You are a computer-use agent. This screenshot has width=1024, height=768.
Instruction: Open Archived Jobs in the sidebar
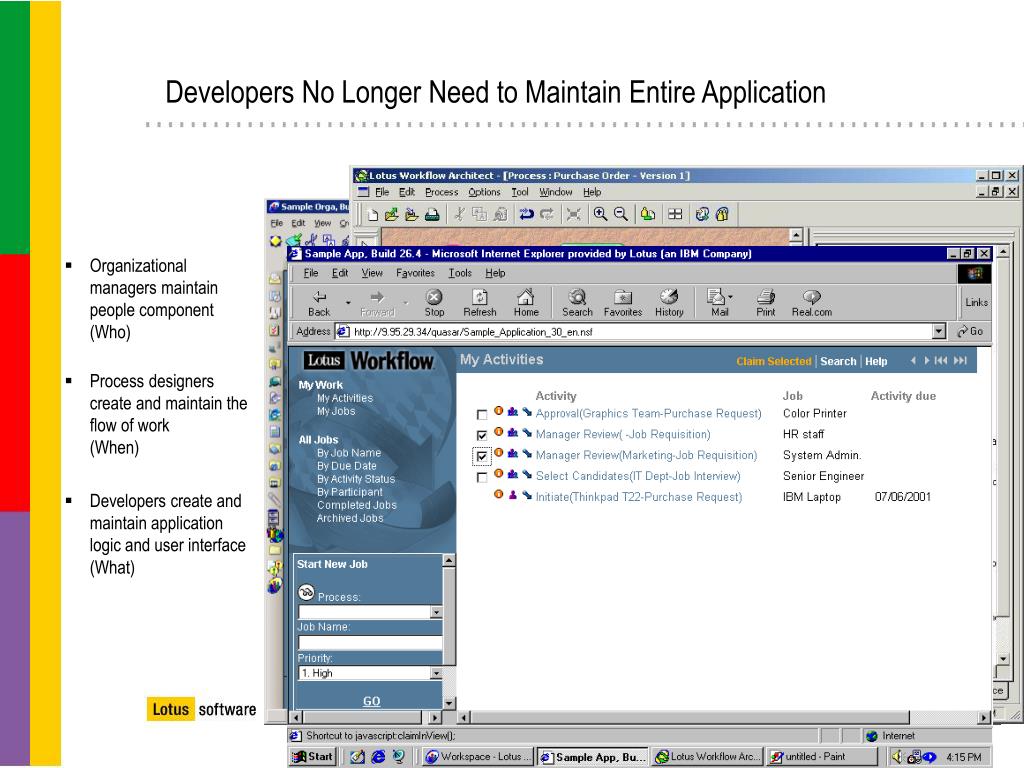350,519
